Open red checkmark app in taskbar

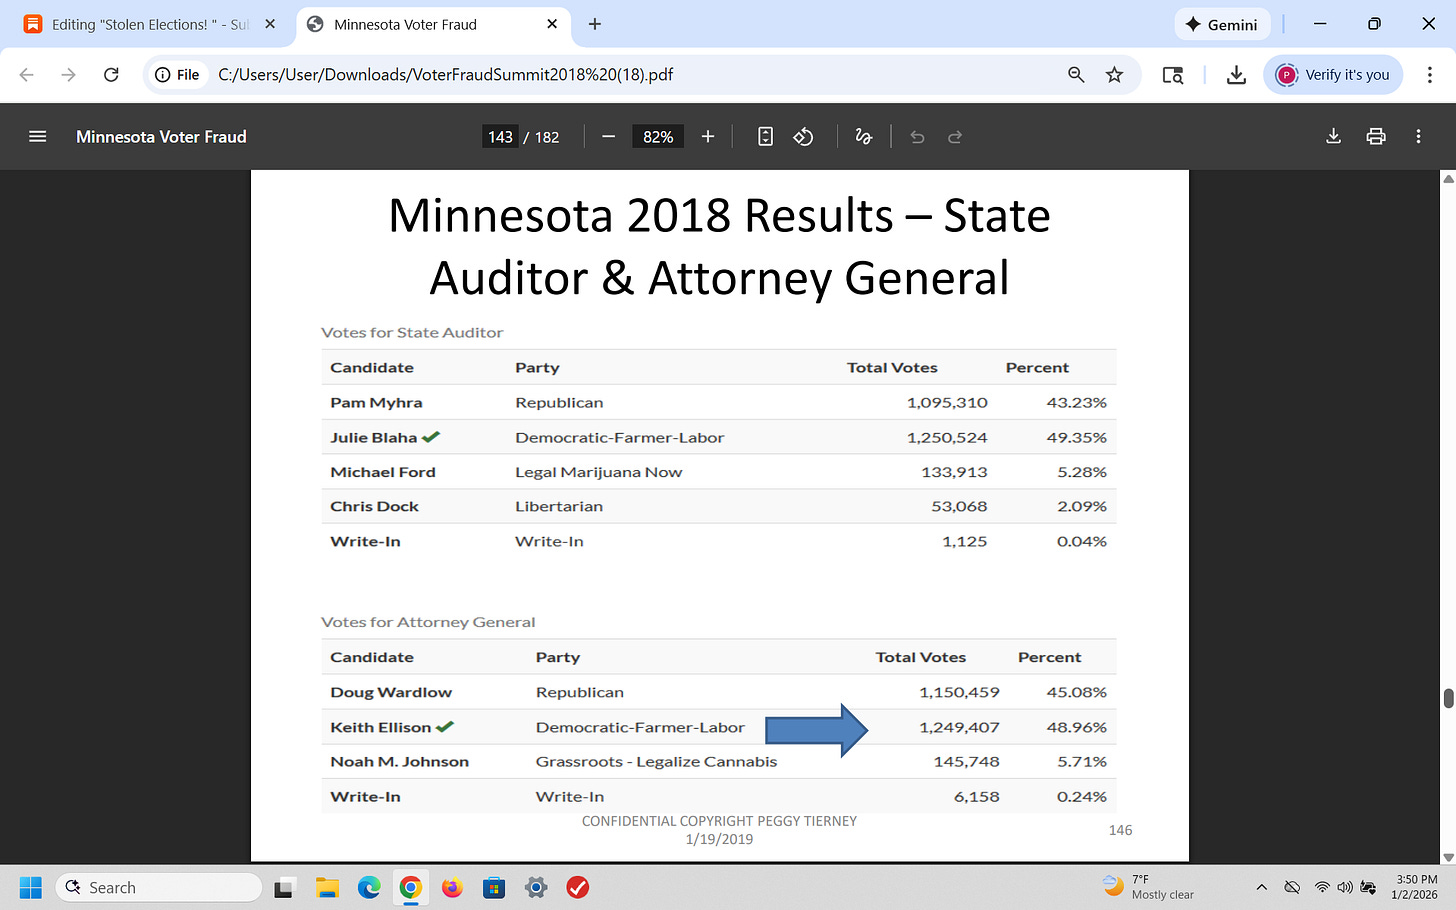pyautogui.click(x=577, y=887)
